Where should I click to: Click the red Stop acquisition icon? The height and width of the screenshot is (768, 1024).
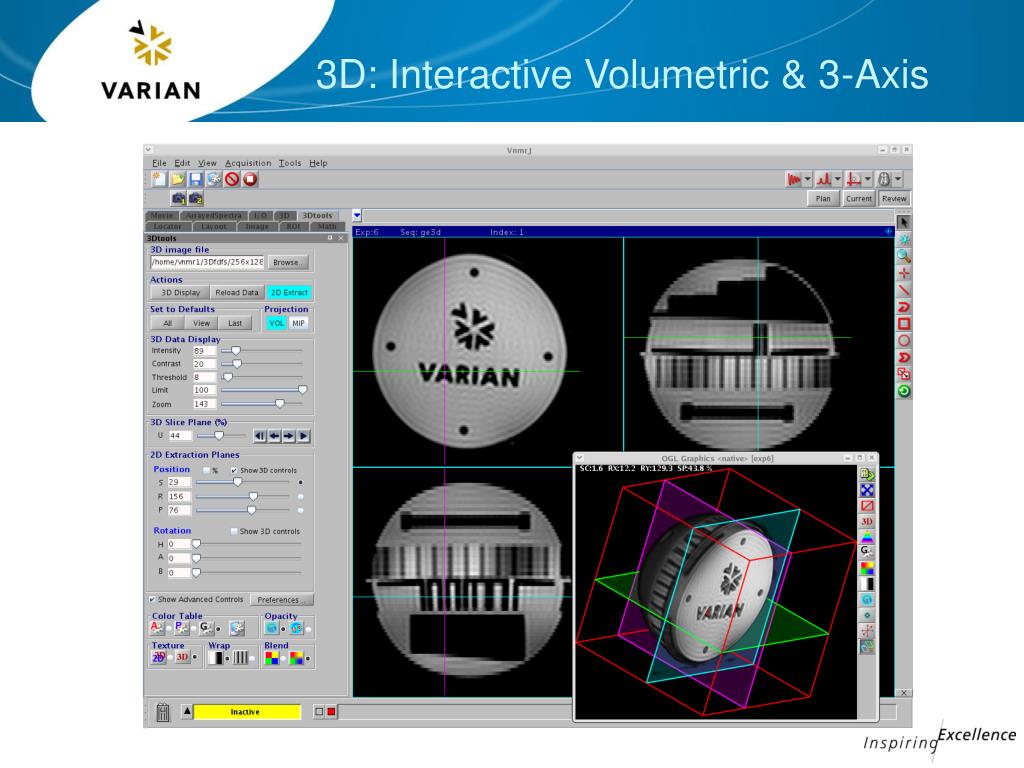(x=250, y=179)
